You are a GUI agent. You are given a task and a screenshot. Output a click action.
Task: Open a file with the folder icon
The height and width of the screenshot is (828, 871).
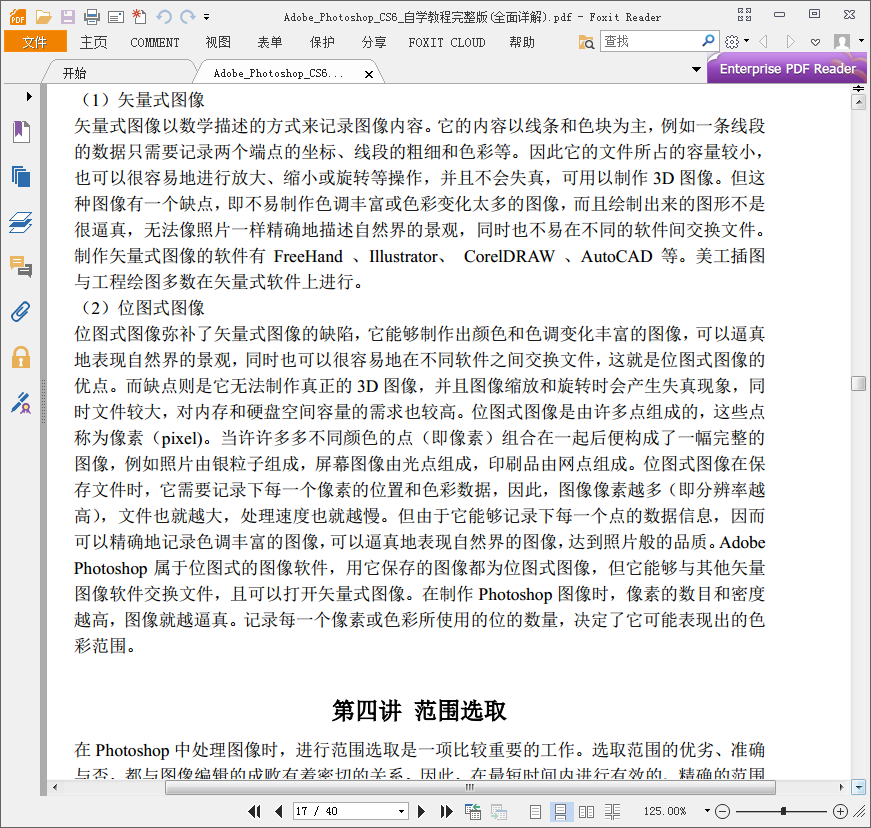tap(43, 17)
